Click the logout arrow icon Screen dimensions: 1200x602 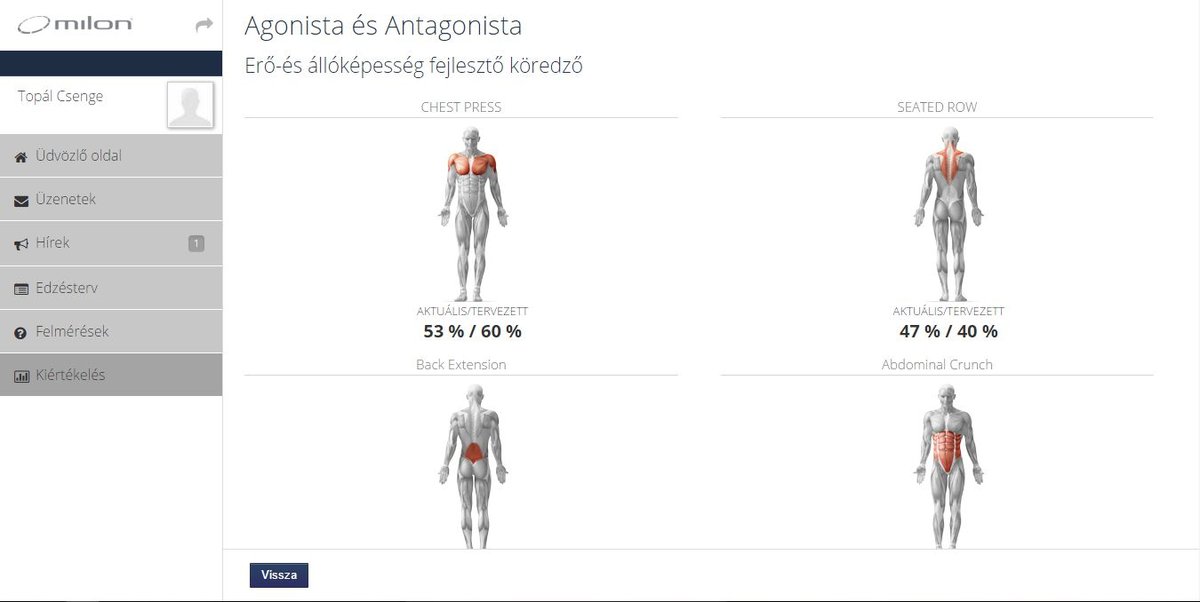tap(204, 24)
